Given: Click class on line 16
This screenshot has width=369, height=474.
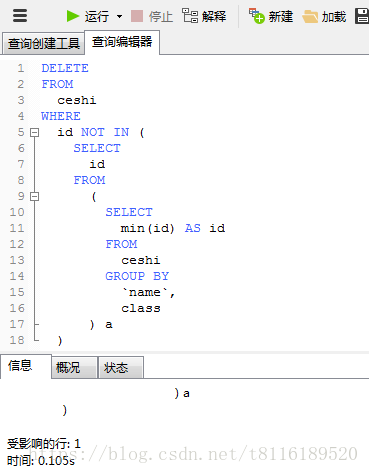Looking at the screenshot, I should [x=141, y=308].
